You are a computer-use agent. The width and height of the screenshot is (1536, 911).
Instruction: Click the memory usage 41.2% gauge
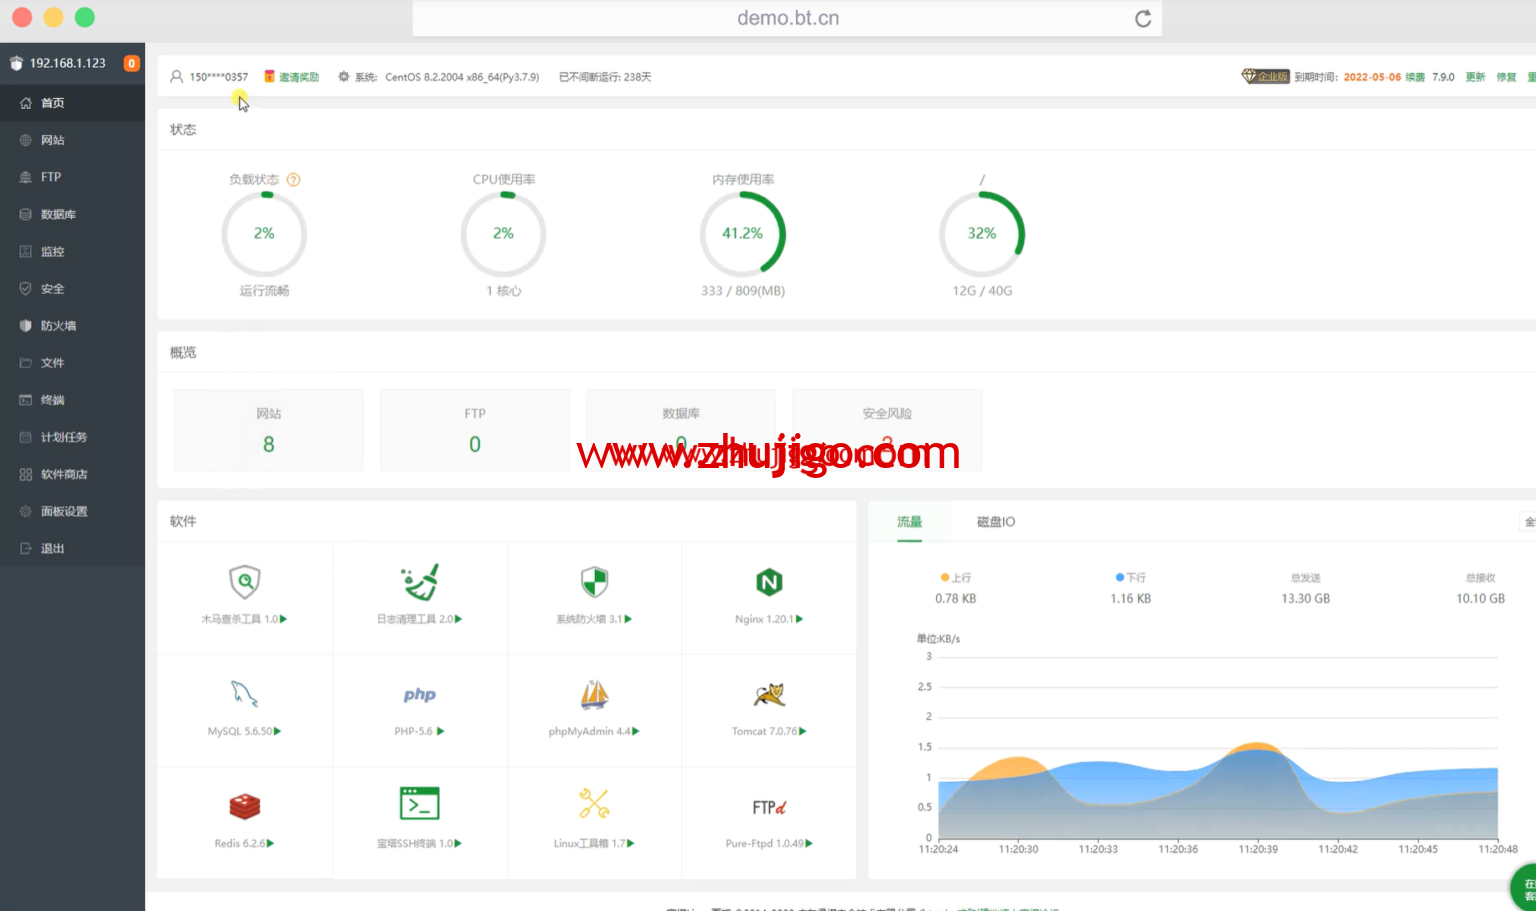click(742, 234)
